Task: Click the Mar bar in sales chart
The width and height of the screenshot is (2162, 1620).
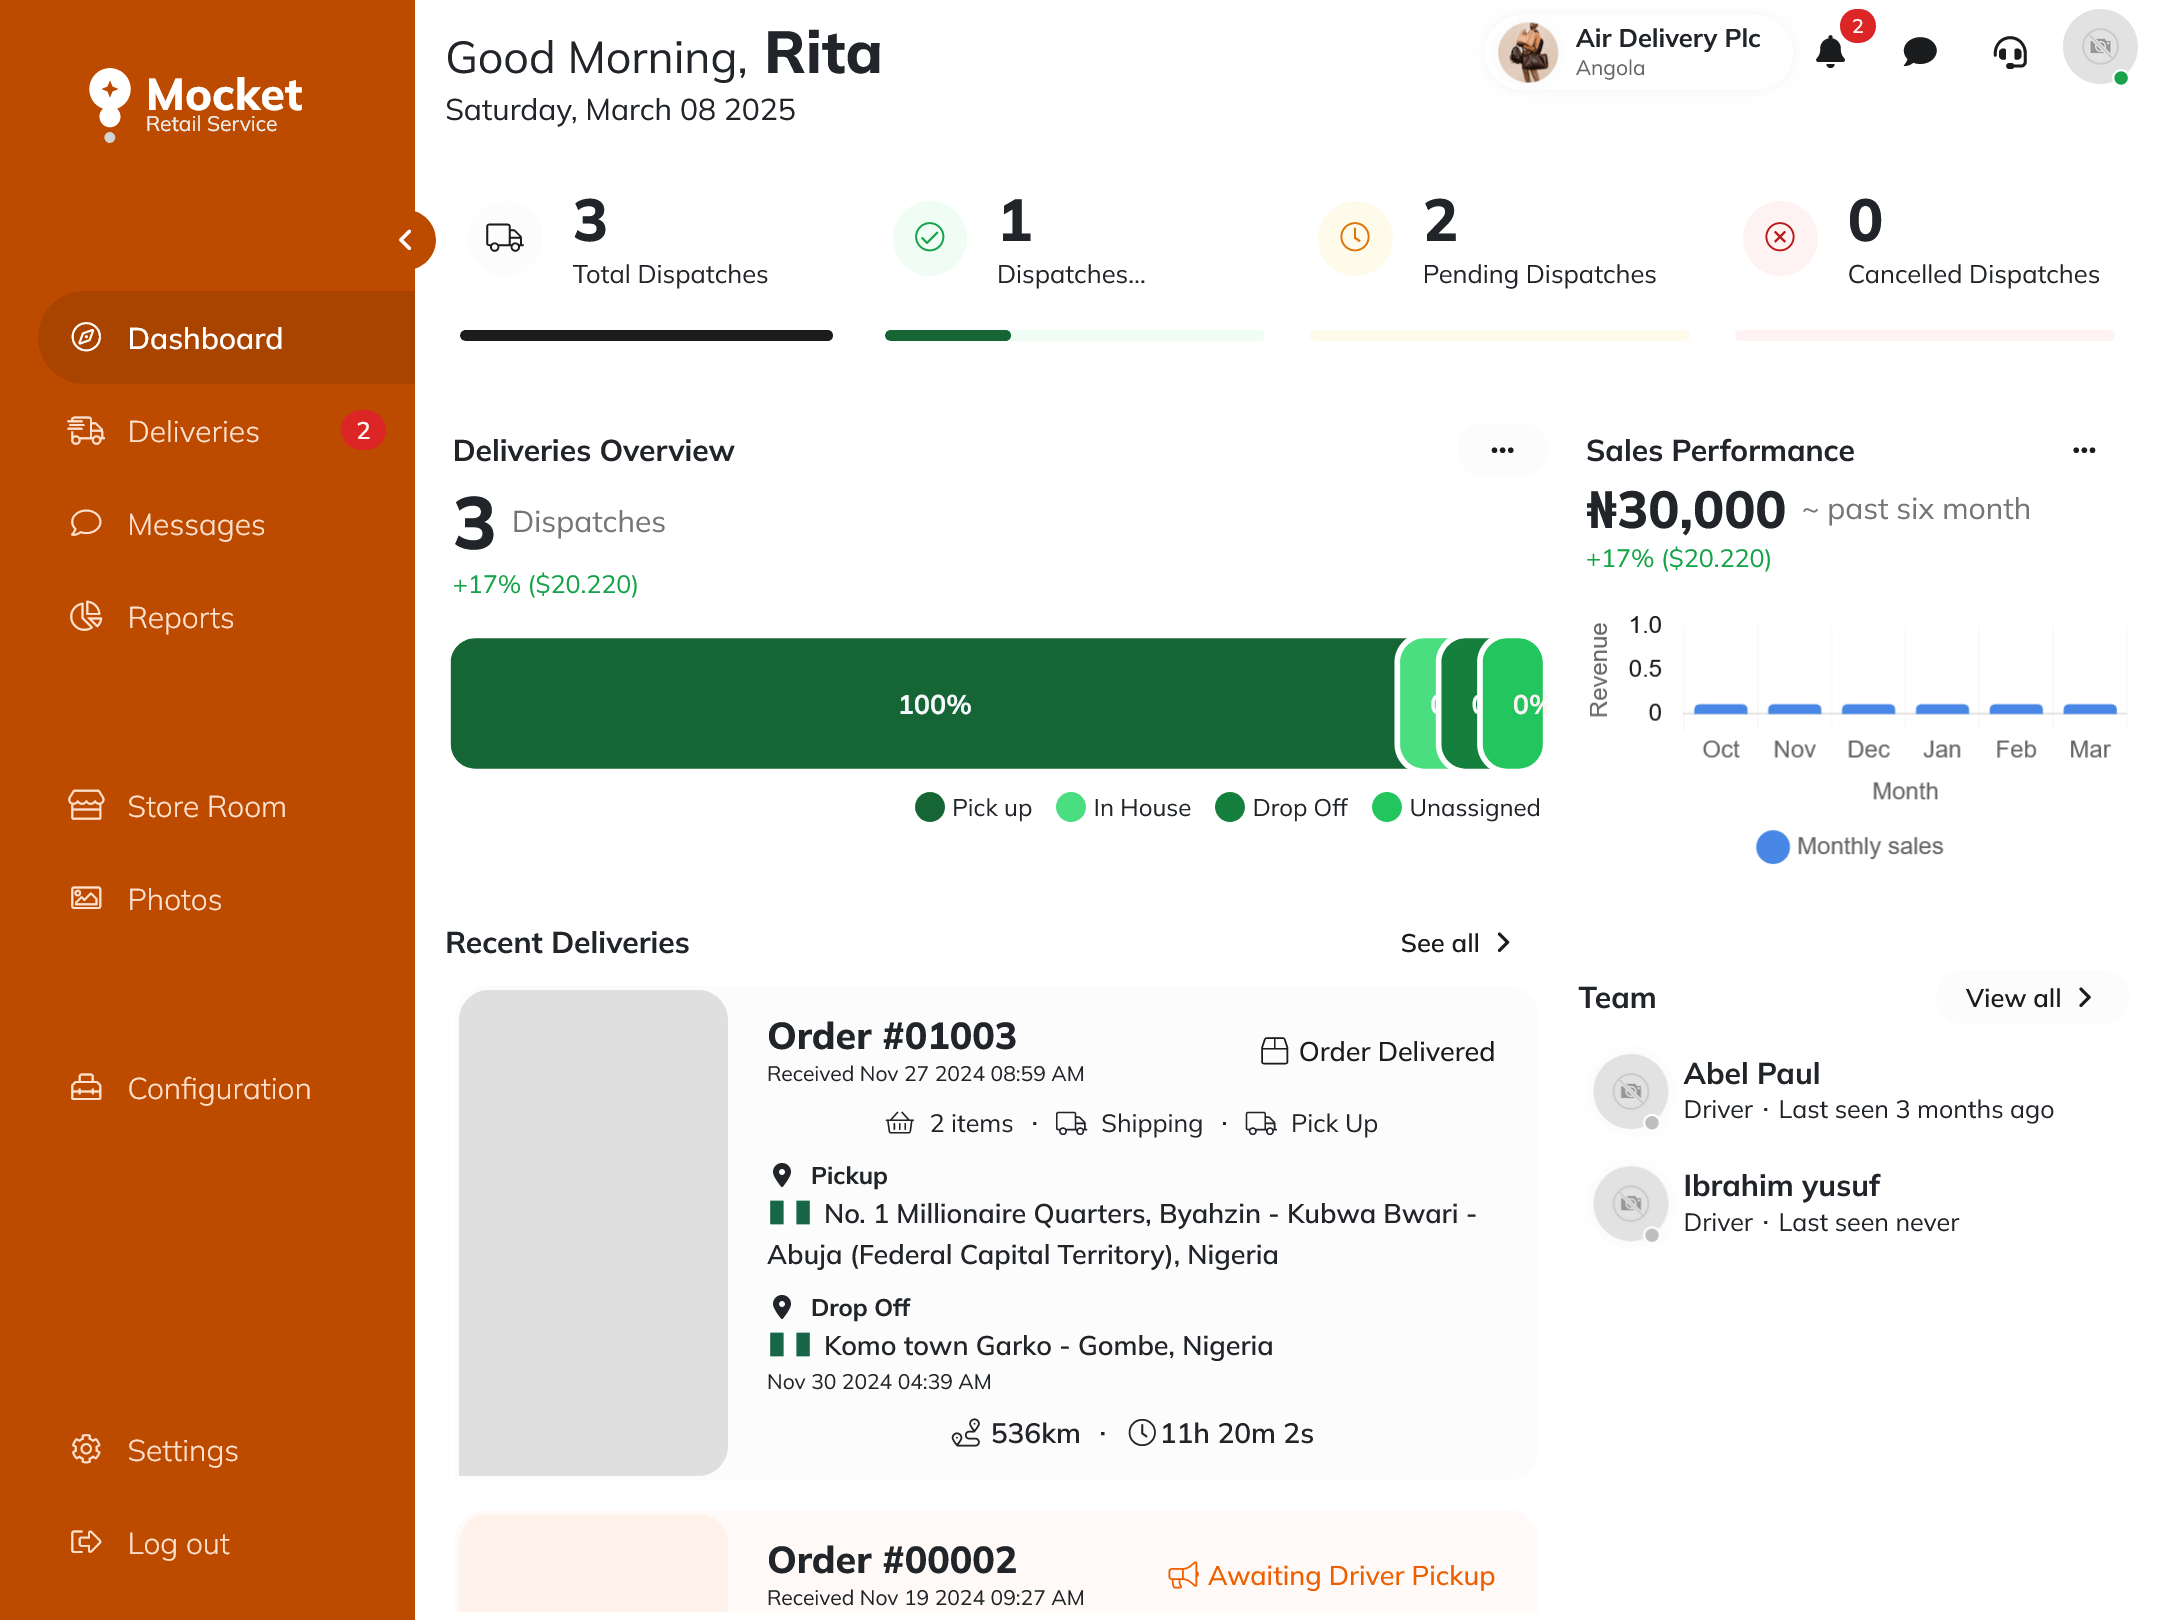Action: (2090, 708)
